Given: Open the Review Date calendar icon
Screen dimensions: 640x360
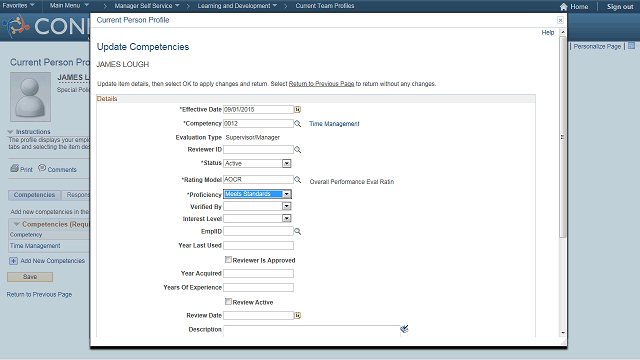Looking at the screenshot, I should [x=298, y=316].
